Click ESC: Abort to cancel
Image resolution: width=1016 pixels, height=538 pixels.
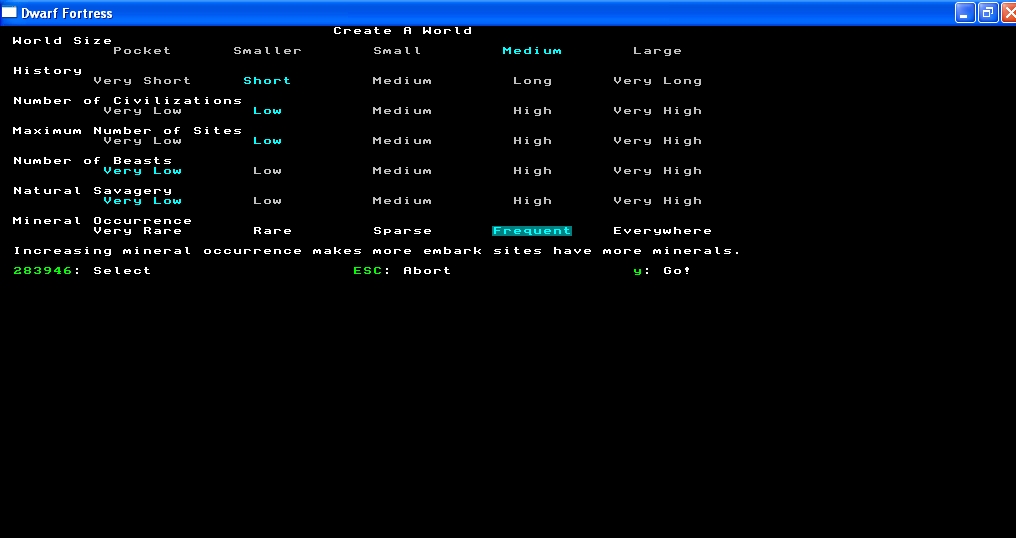pyautogui.click(x=402, y=270)
